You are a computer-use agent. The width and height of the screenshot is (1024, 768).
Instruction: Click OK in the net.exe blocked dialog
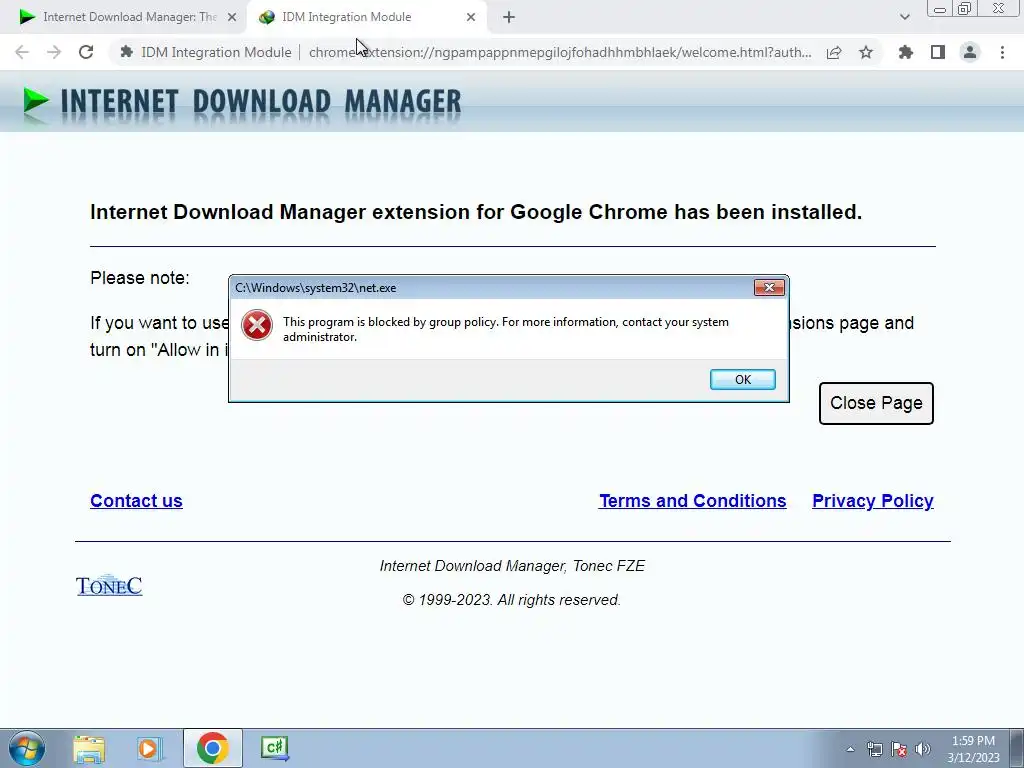click(743, 379)
